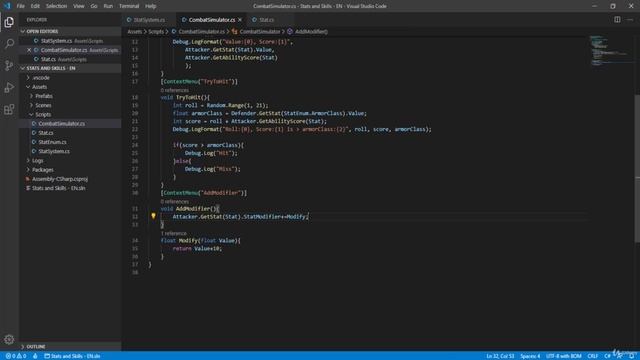The image size is (640, 360).
Task: Click 1 reference above Modify method
Action: tap(174, 233)
